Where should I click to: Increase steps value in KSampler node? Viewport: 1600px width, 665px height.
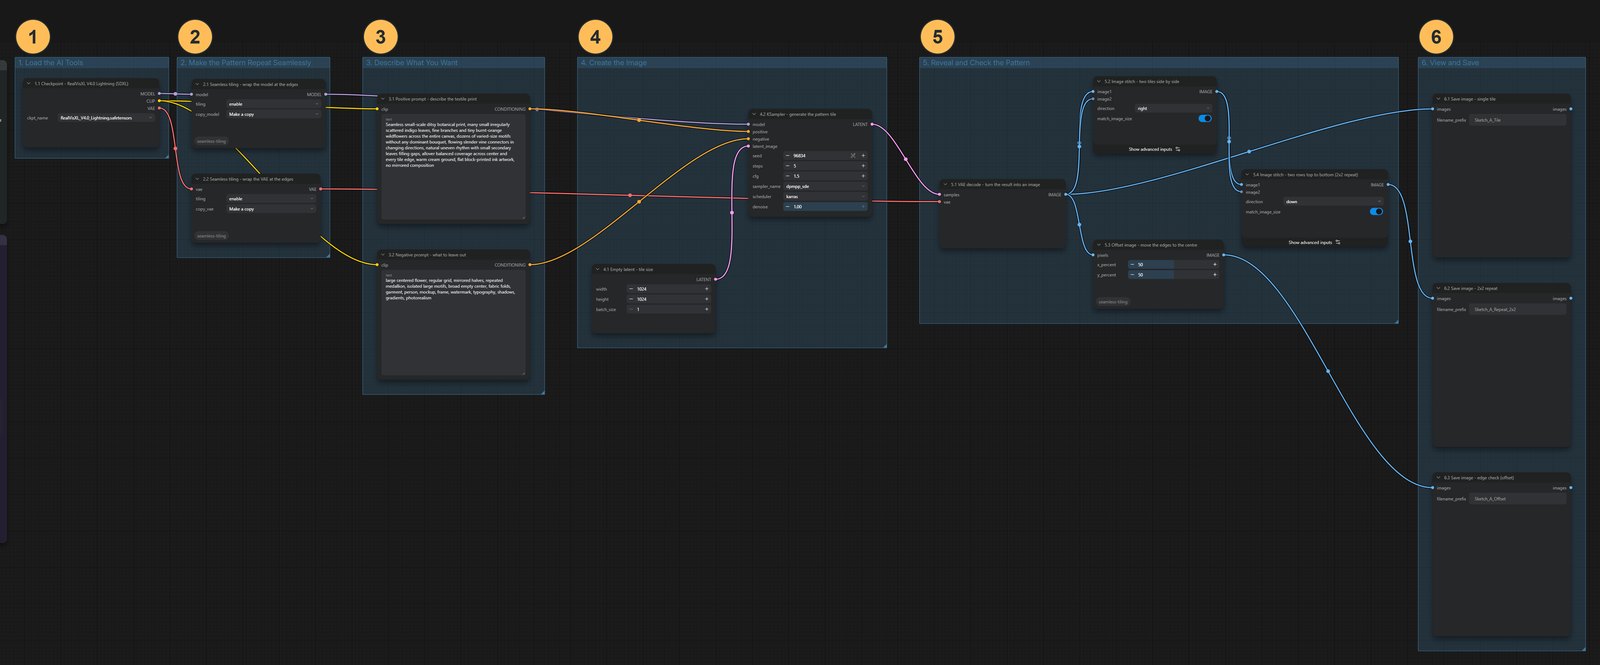click(863, 166)
